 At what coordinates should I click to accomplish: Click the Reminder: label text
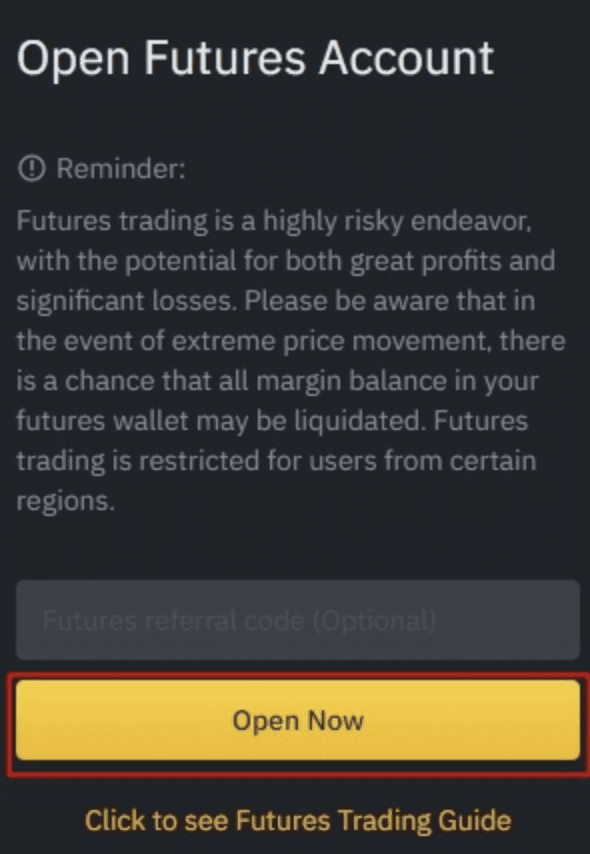point(121,168)
